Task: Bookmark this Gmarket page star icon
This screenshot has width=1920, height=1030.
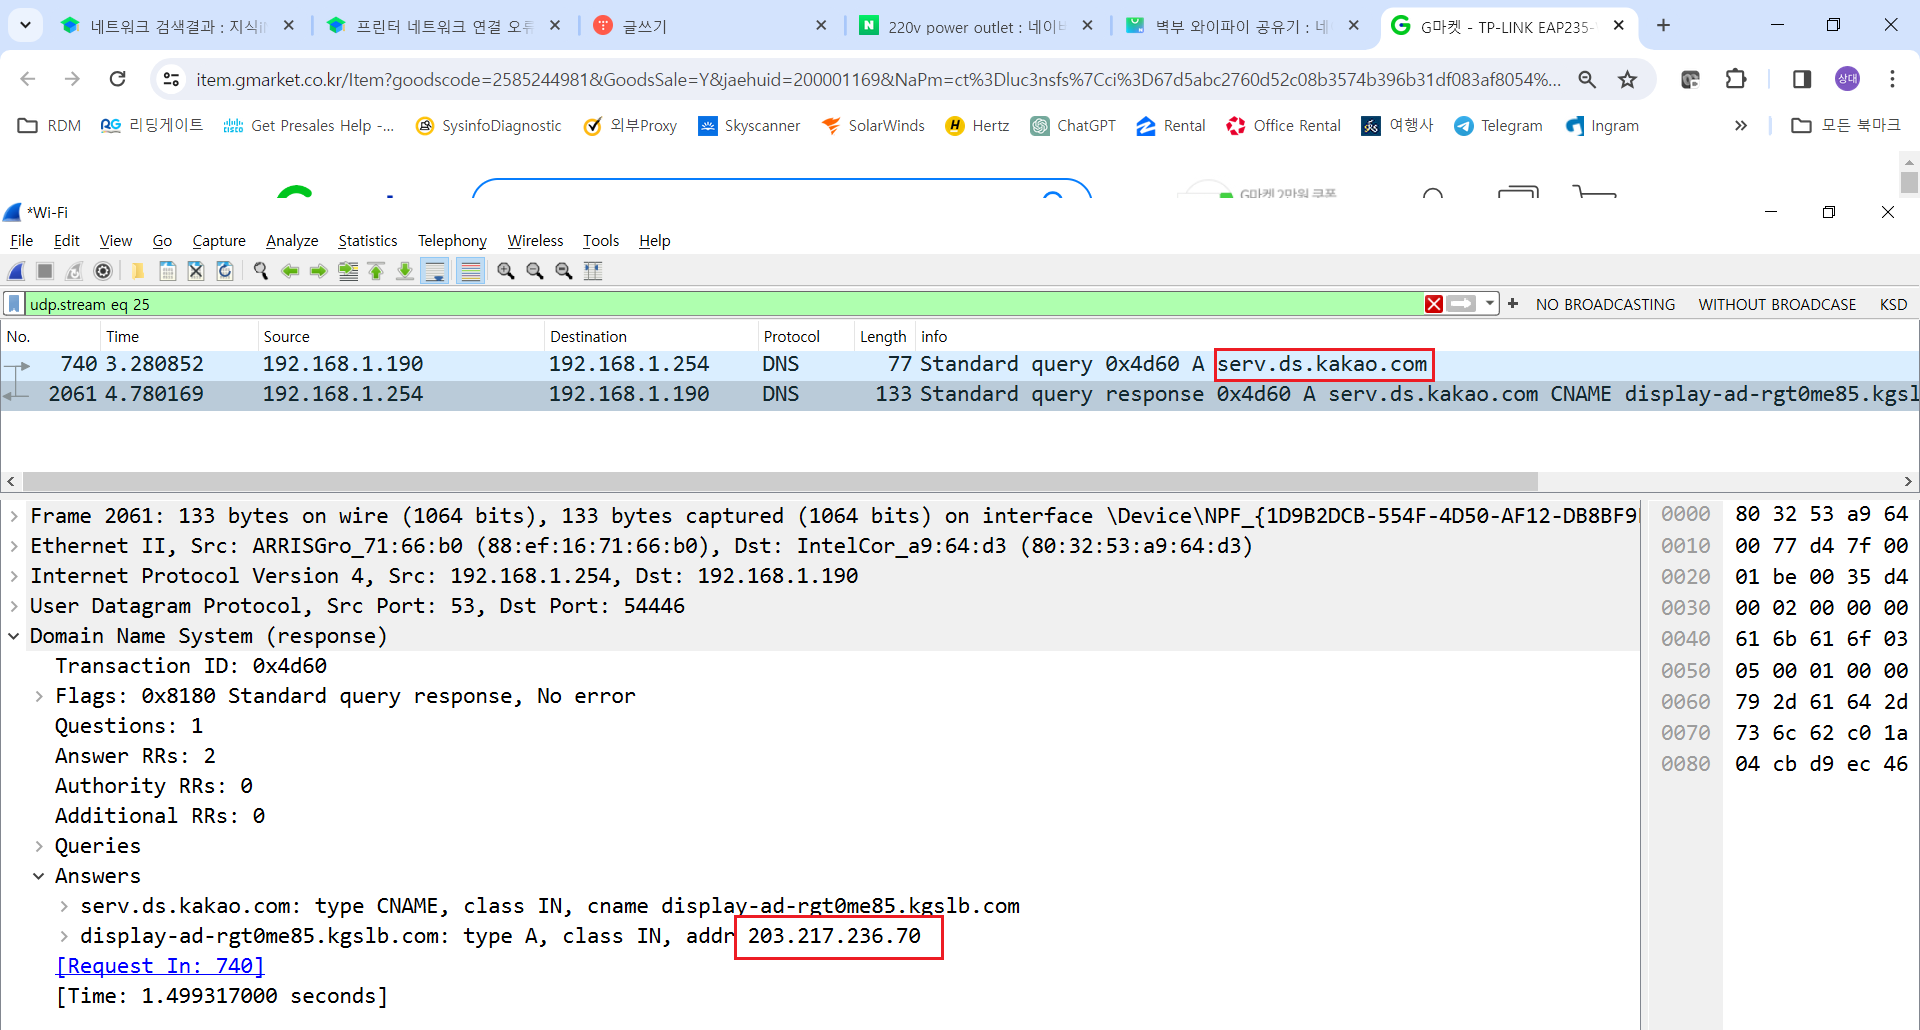Action: coord(1628,79)
